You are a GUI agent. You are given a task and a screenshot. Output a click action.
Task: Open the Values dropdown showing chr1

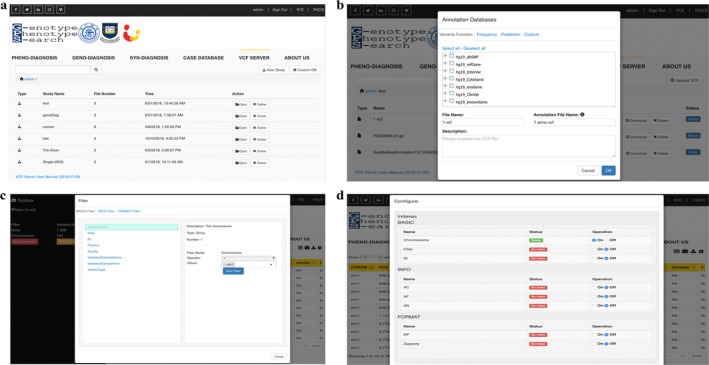coord(248,263)
